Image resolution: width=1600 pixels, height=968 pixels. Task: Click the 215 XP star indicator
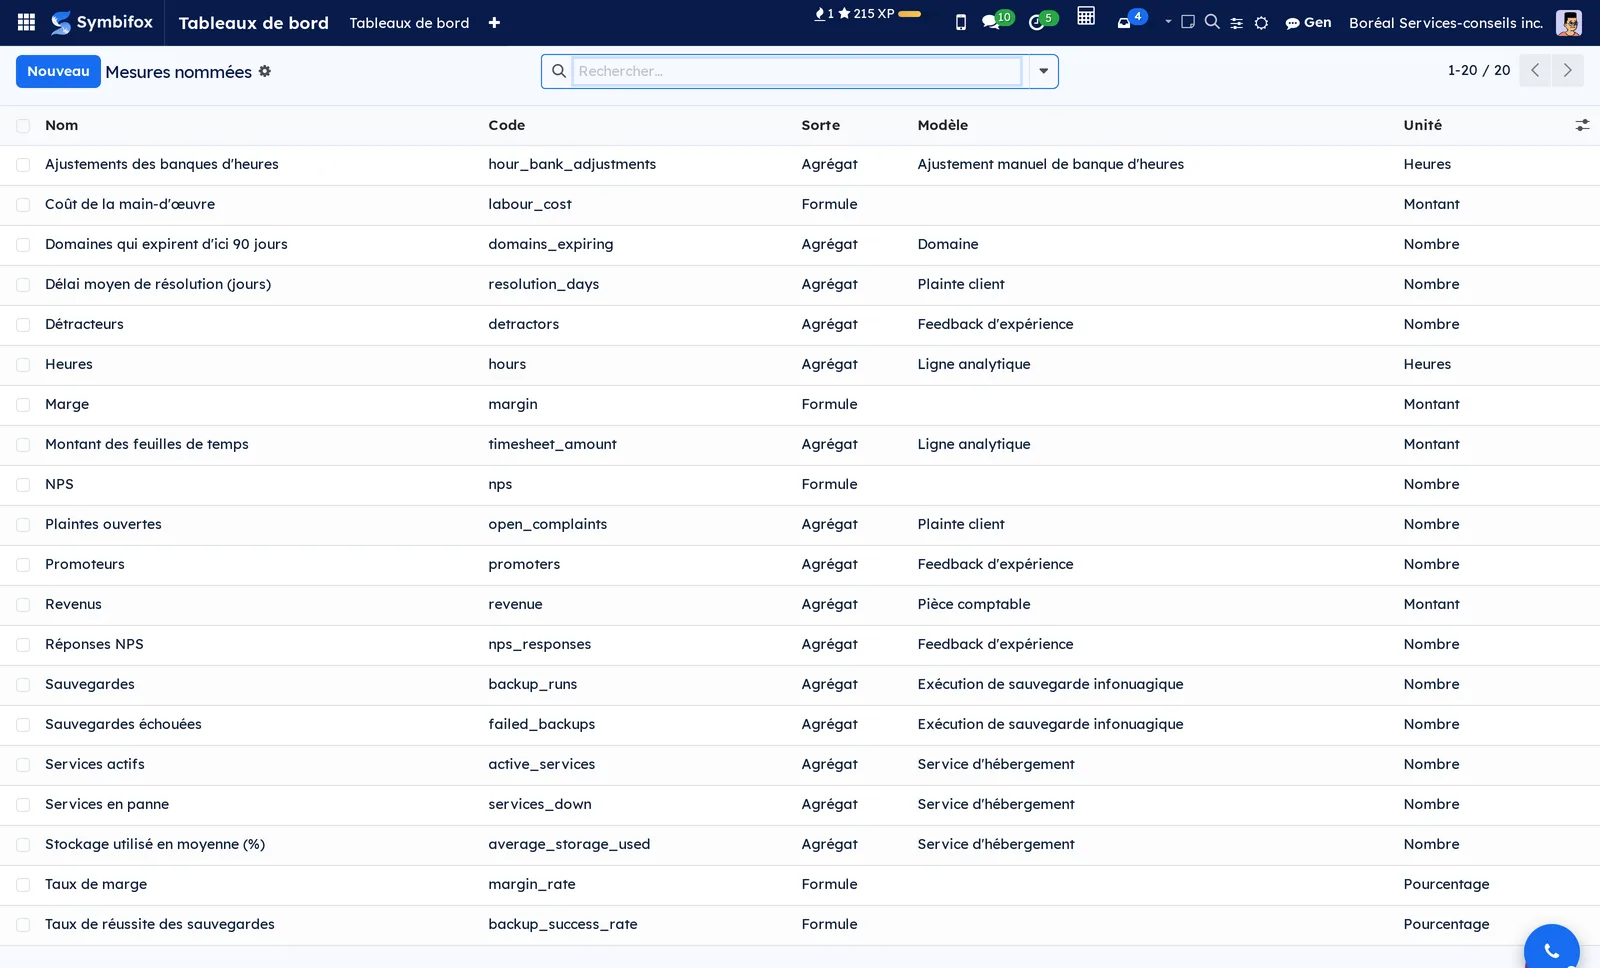pyautogui.click(x=866, y=14)
